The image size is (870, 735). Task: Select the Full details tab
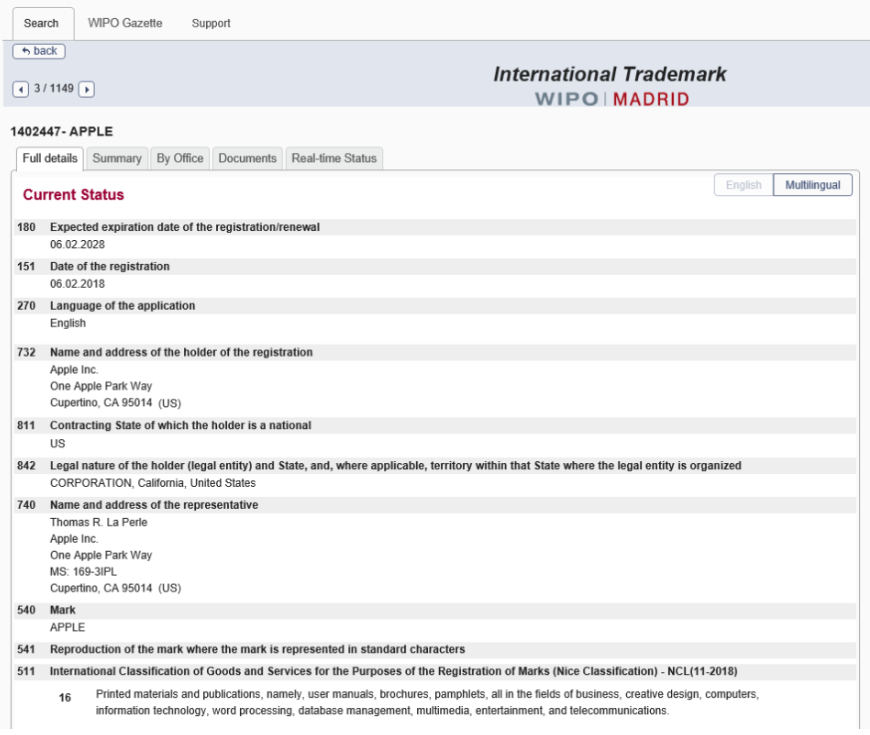pos(50,158)
